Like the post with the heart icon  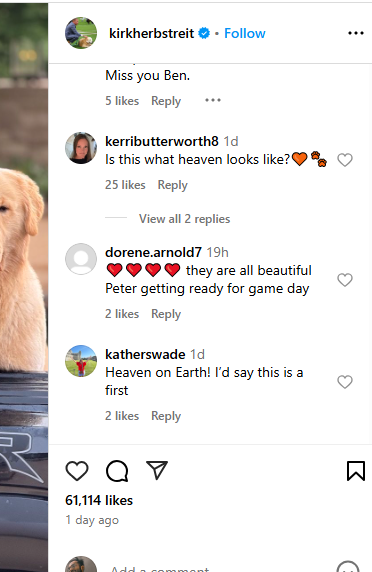point(77,471)
